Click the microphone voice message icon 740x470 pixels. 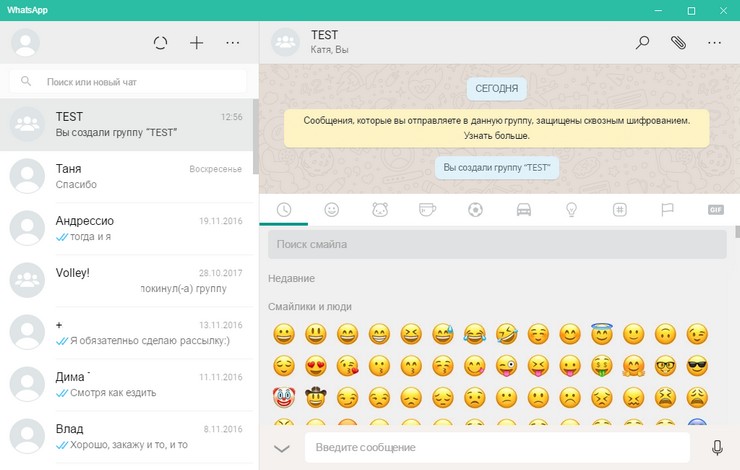[x=717, y=448]
